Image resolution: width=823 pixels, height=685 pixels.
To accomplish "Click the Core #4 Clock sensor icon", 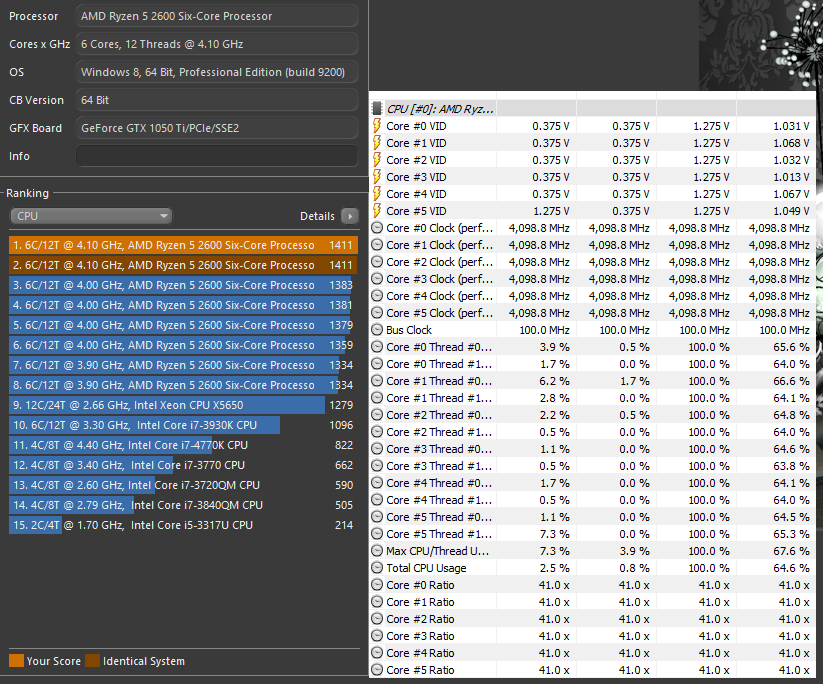I will point(377,296).
